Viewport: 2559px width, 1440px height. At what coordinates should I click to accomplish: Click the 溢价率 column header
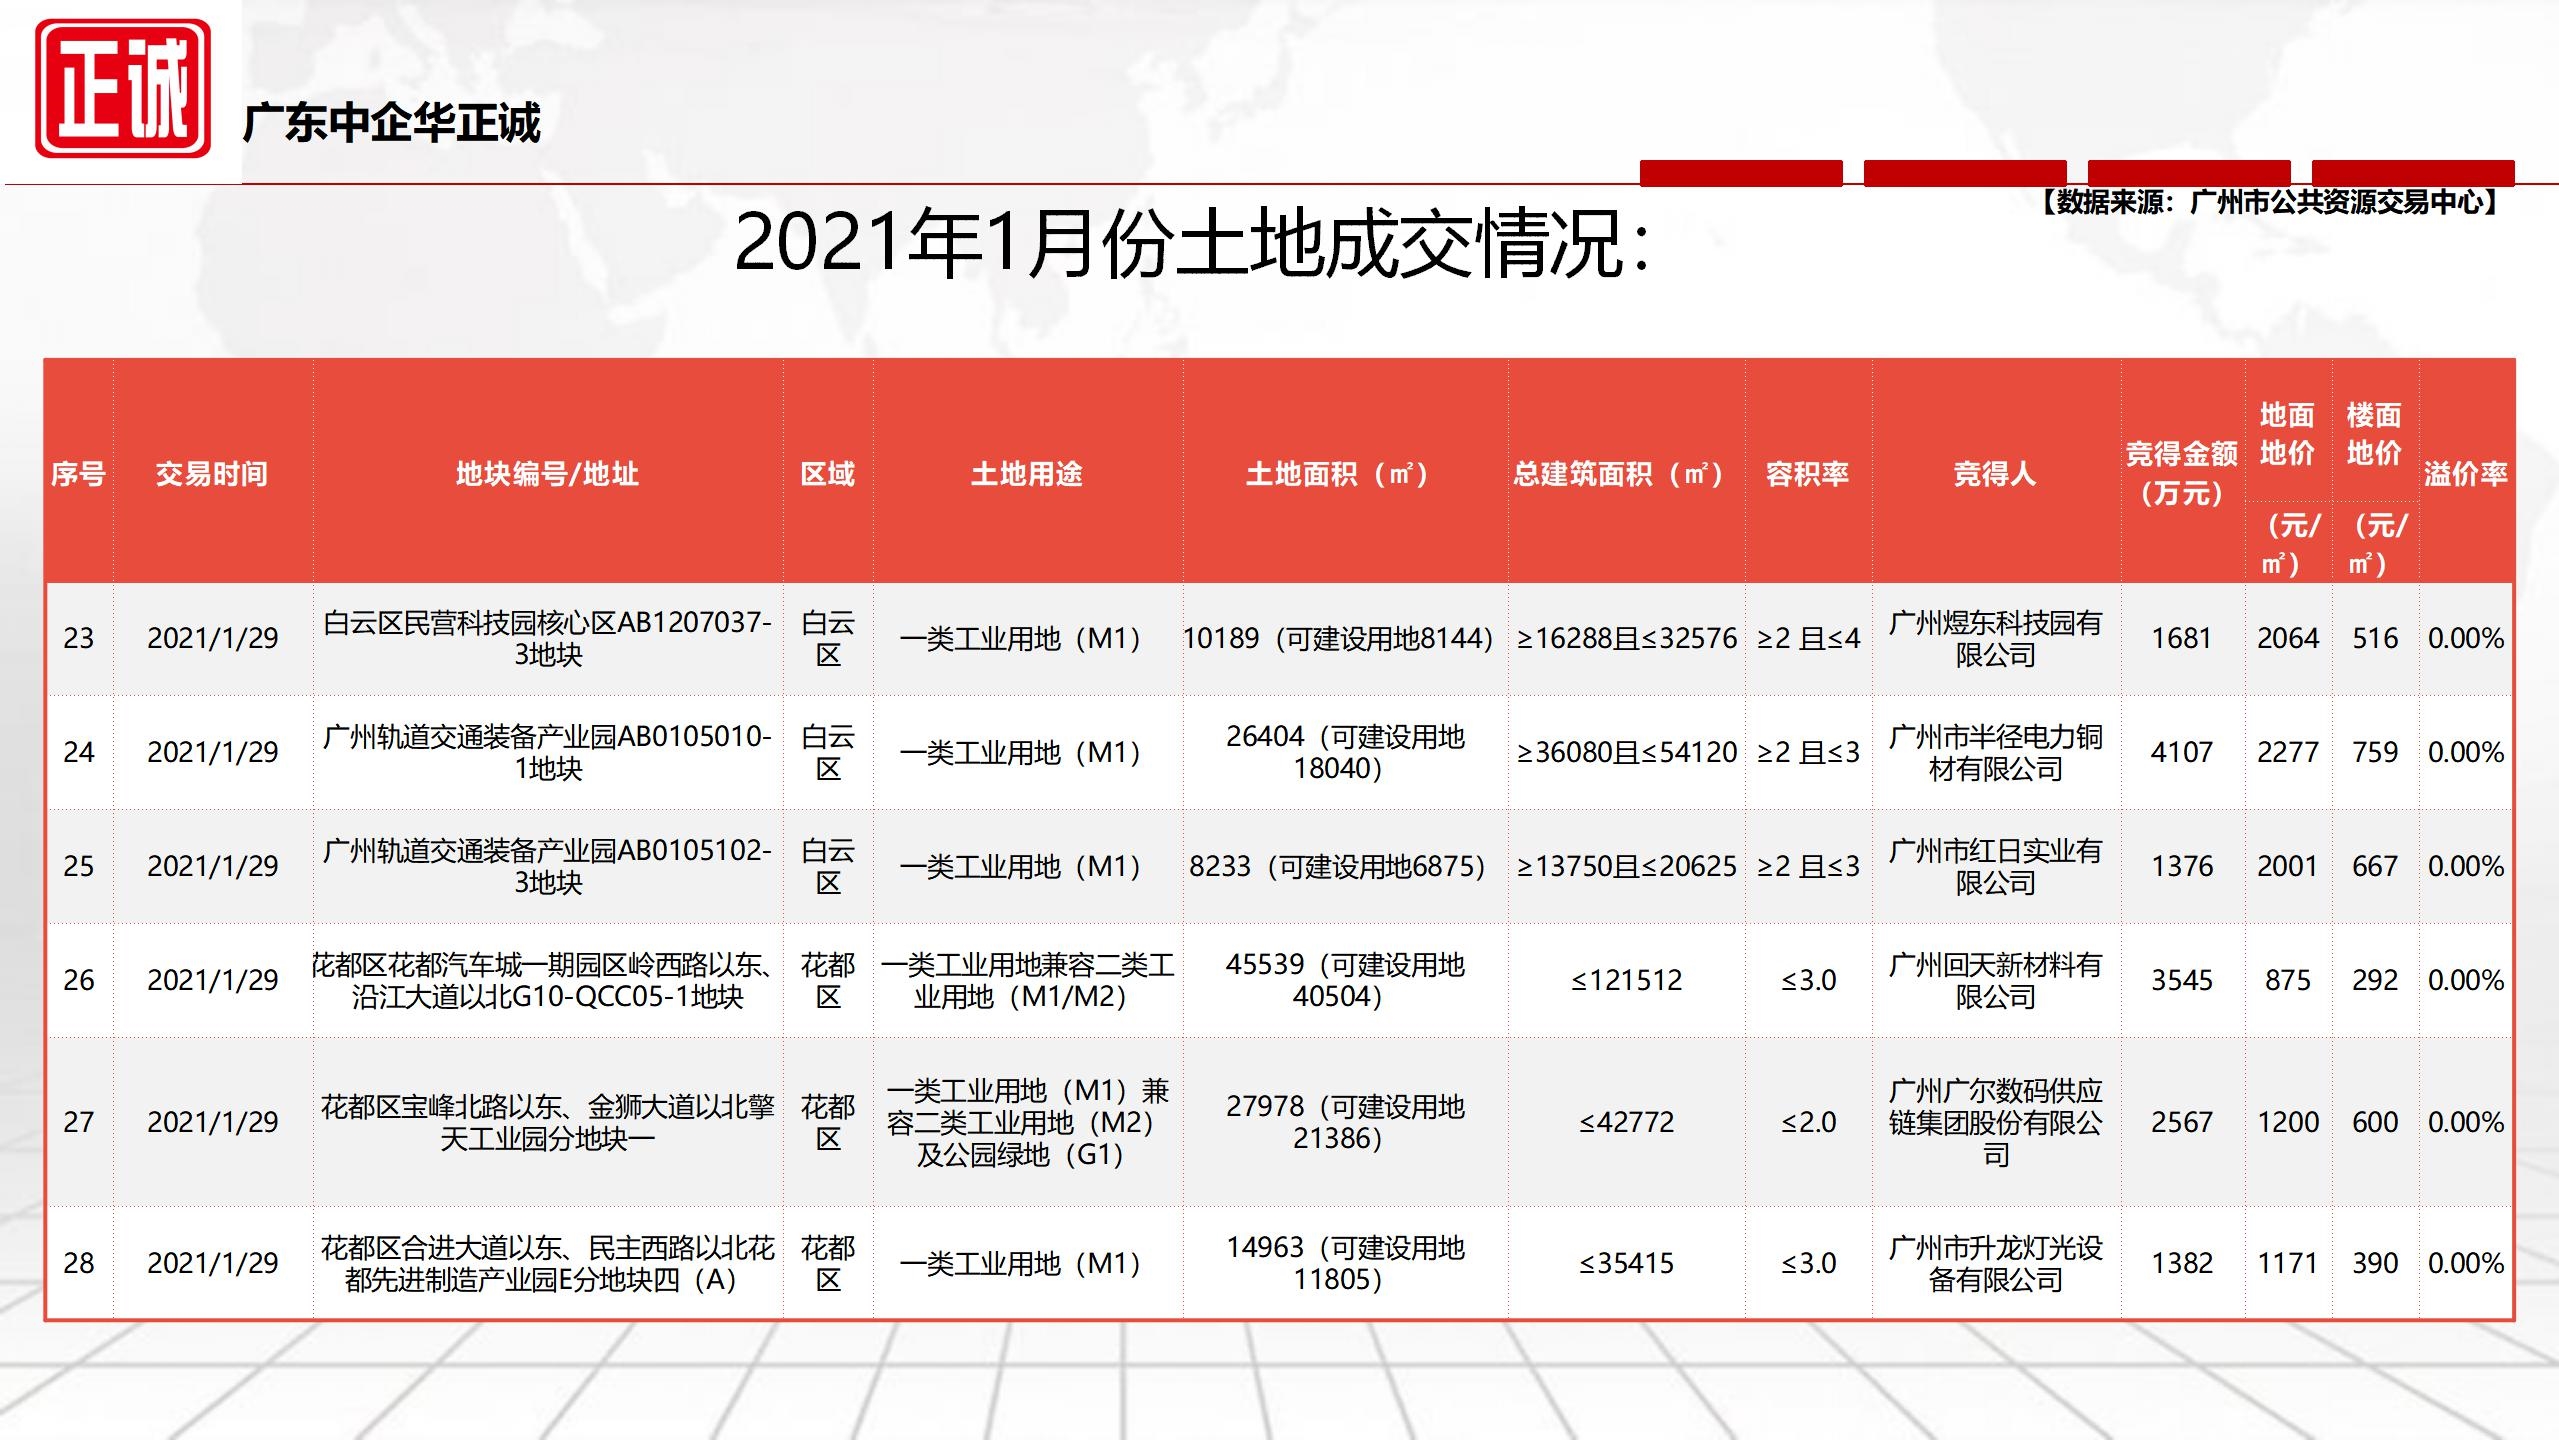[2465, 474]
